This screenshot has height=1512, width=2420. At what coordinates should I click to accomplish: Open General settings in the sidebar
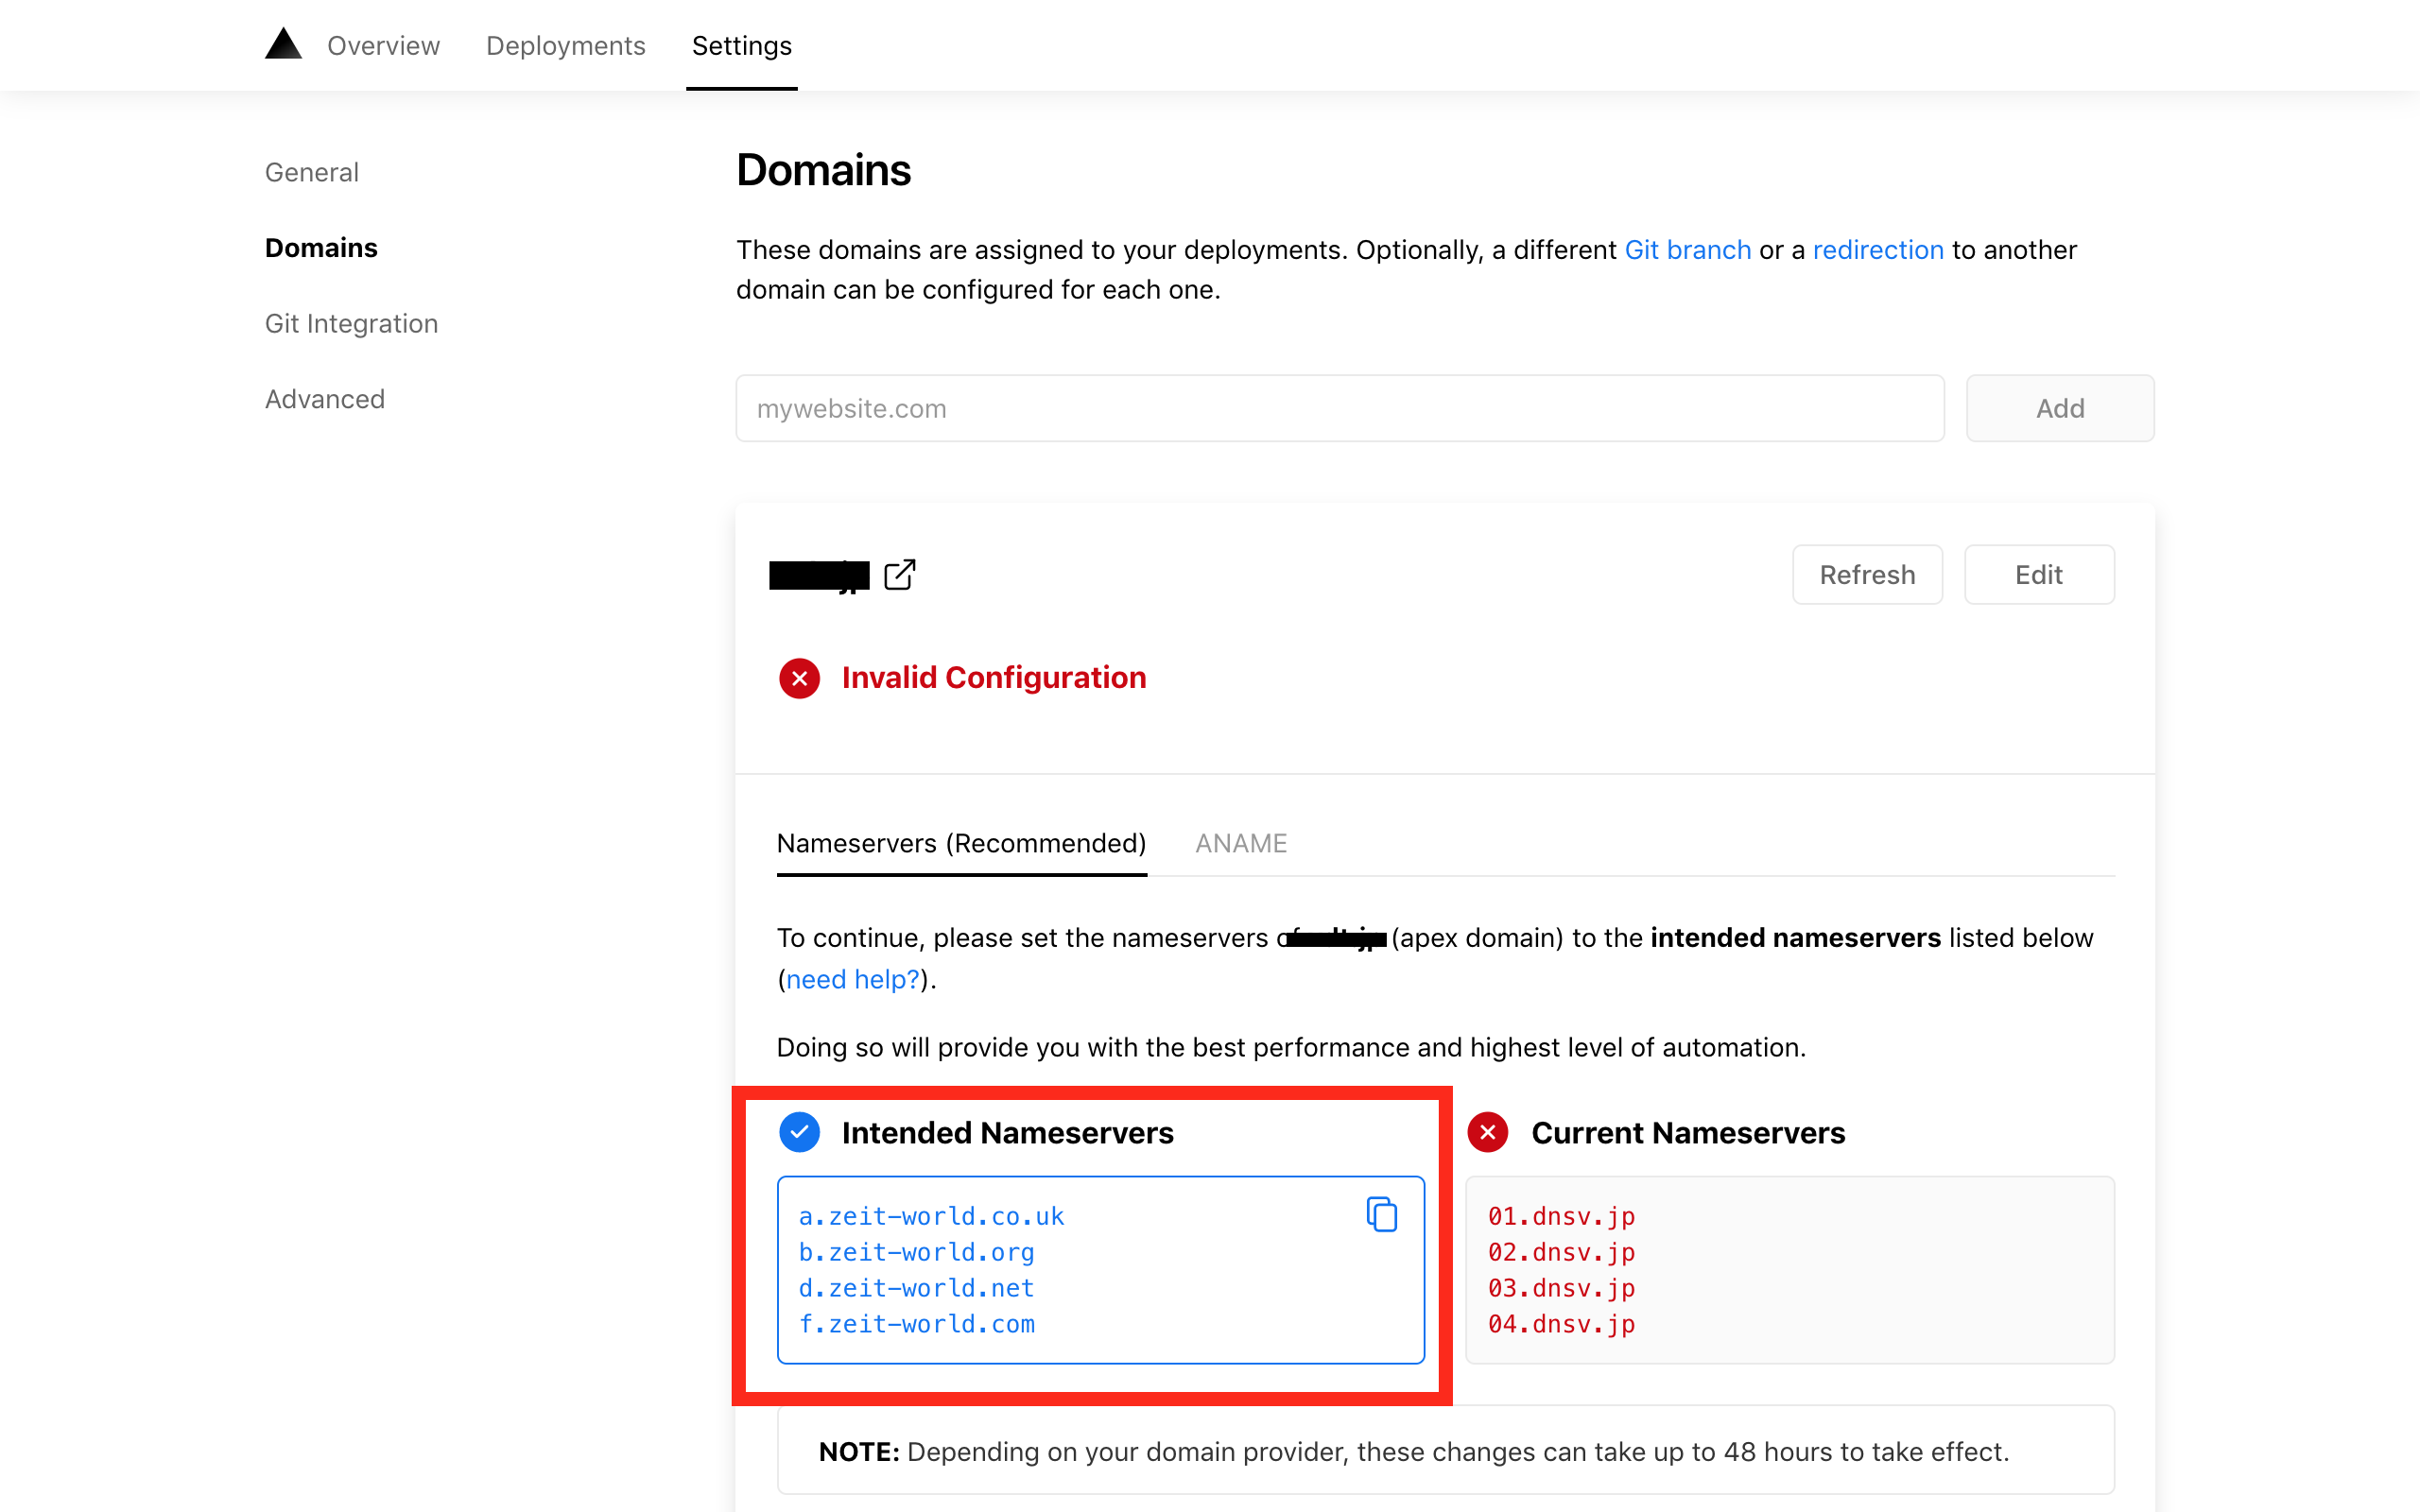point(311,172)
